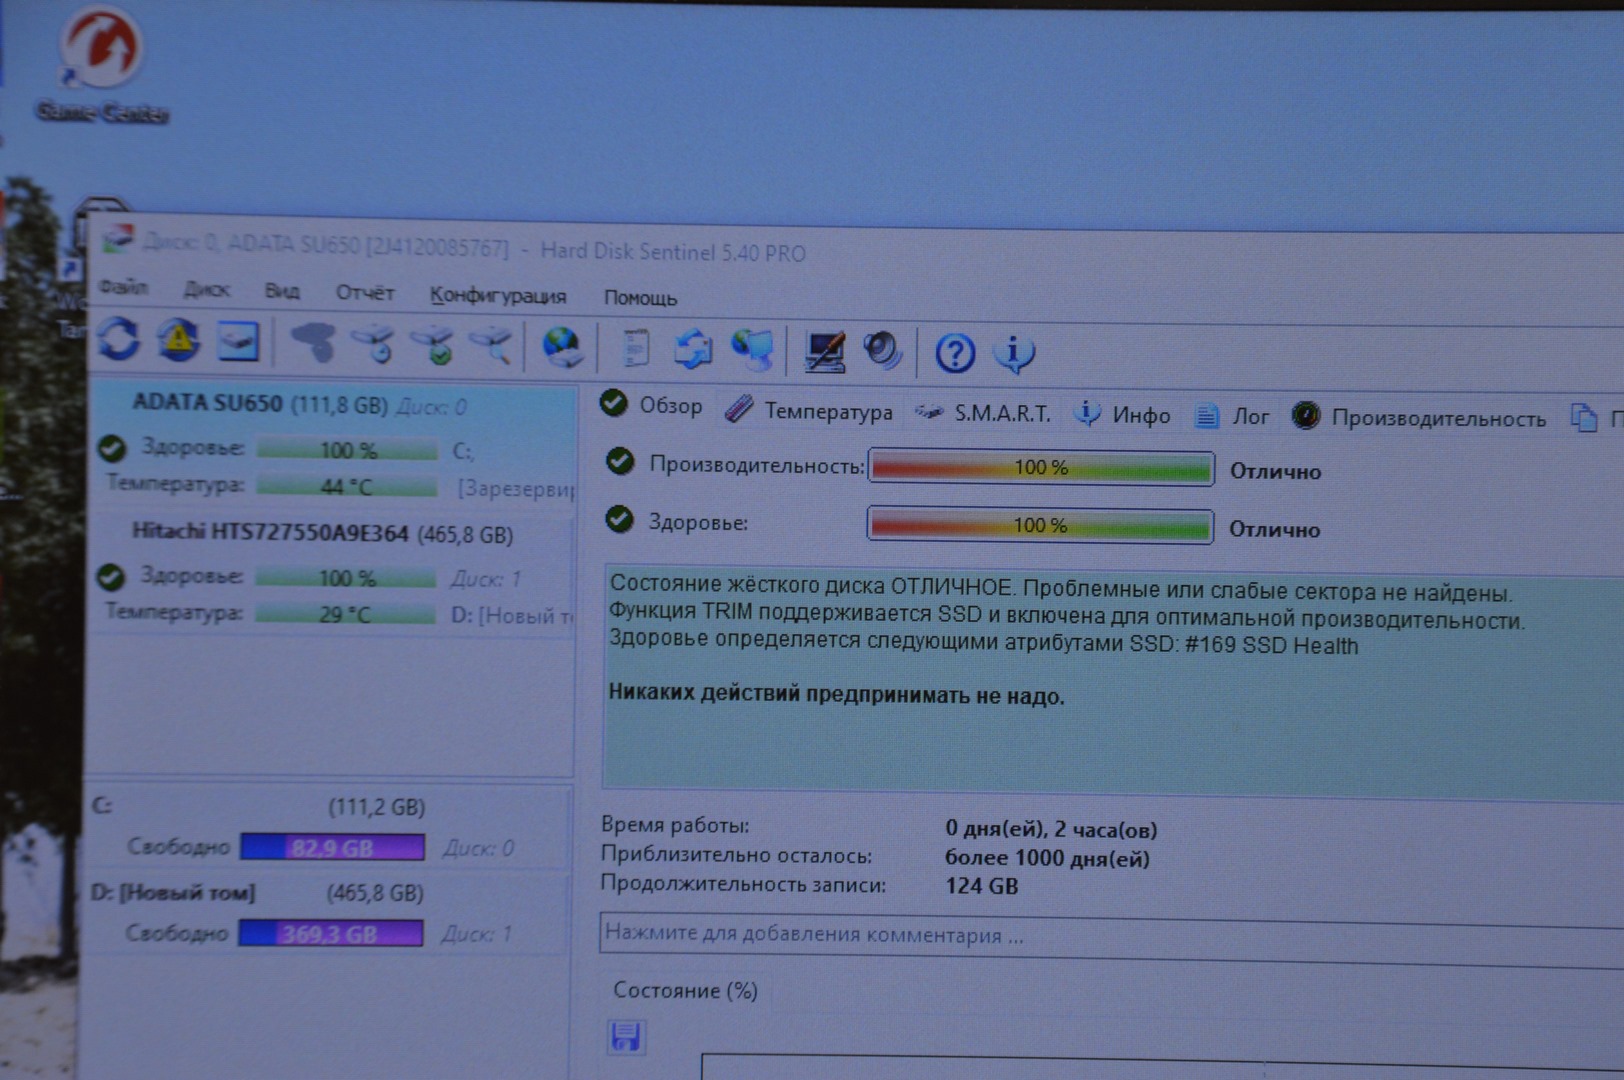Click the speaker sound toolbar icon
The height and width of the screenshot is (1080, 1624).
click(x=882, y=351)
